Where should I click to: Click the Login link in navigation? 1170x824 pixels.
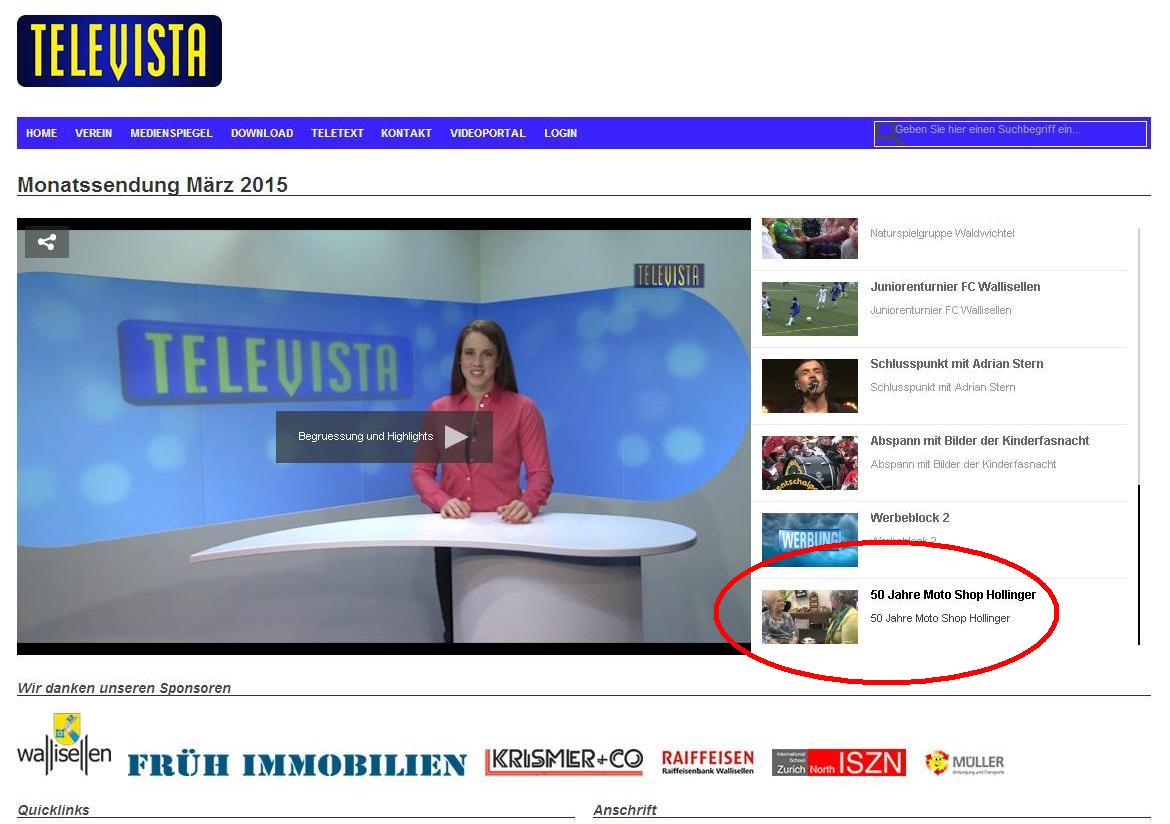click(x=560, y=133)
